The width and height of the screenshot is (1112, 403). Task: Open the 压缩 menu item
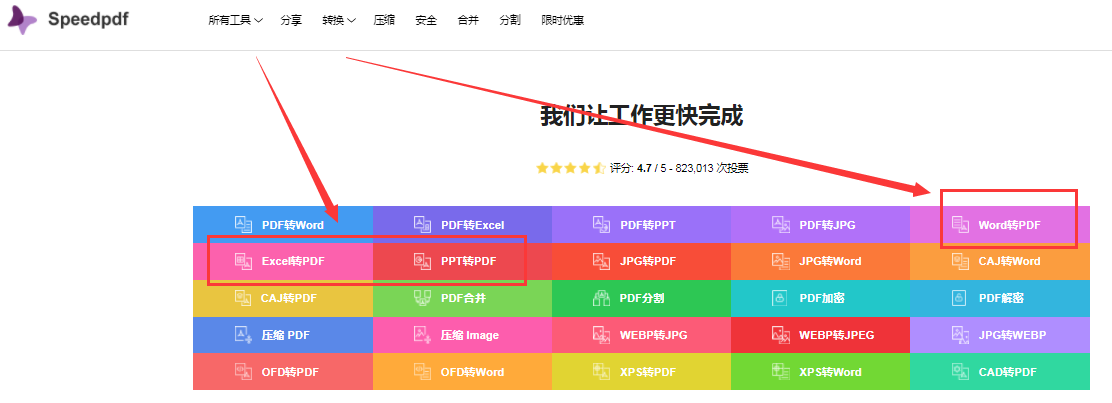coord(384,21)
